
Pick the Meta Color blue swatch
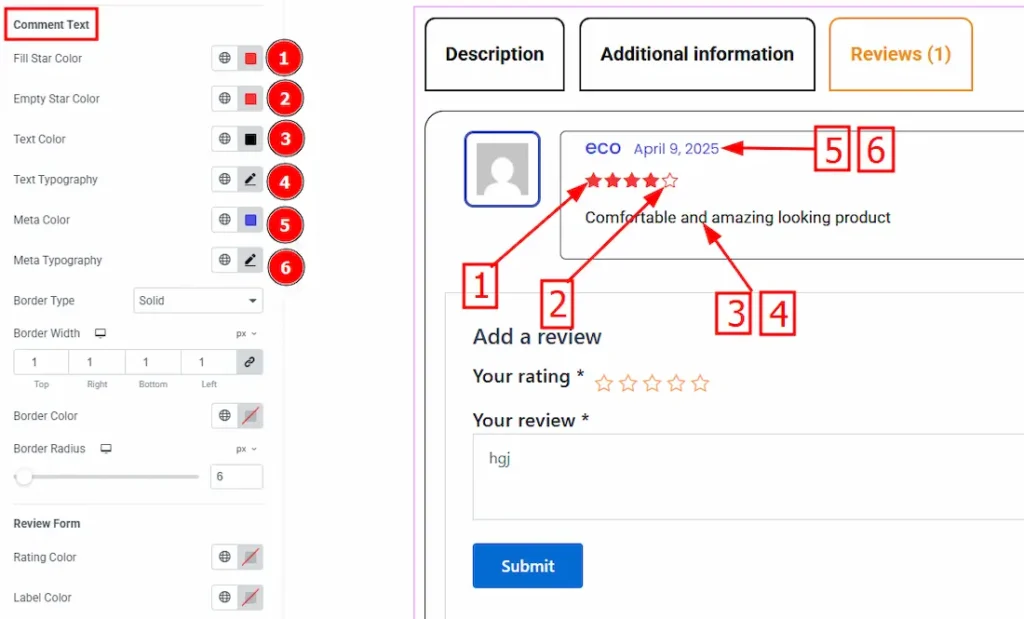[250, 220]
